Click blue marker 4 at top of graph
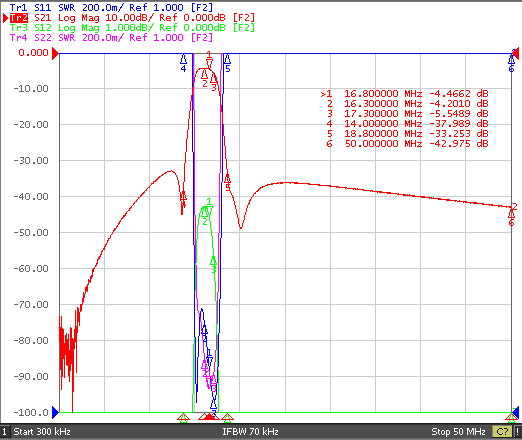The height and width of the screenshot is (440, 522). 183,63
